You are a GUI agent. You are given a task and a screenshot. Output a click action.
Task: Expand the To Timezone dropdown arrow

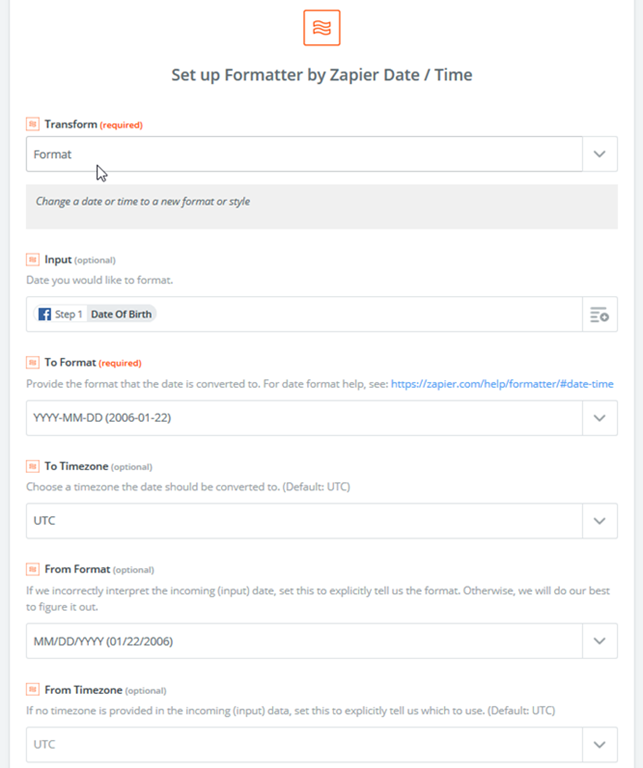click(599, 521)
